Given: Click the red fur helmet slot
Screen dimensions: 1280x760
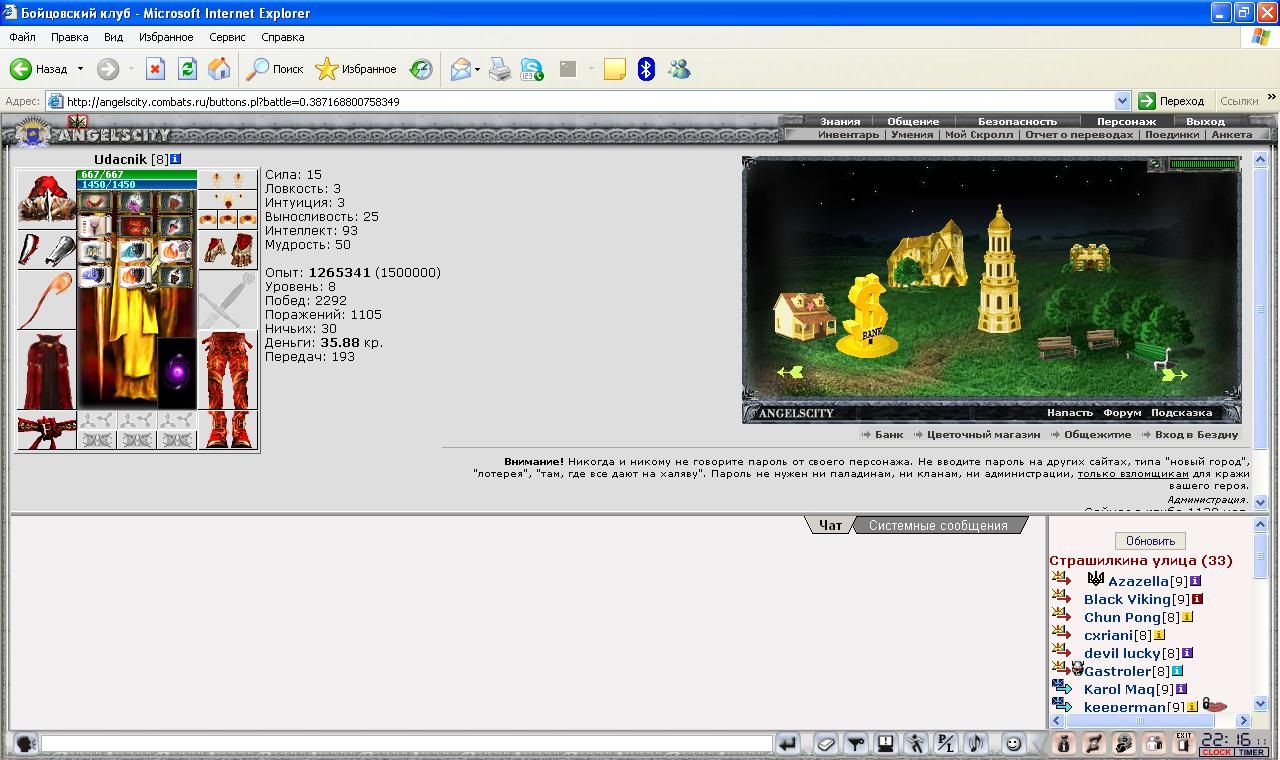Looking at the screenshot, I should point(47,199).
